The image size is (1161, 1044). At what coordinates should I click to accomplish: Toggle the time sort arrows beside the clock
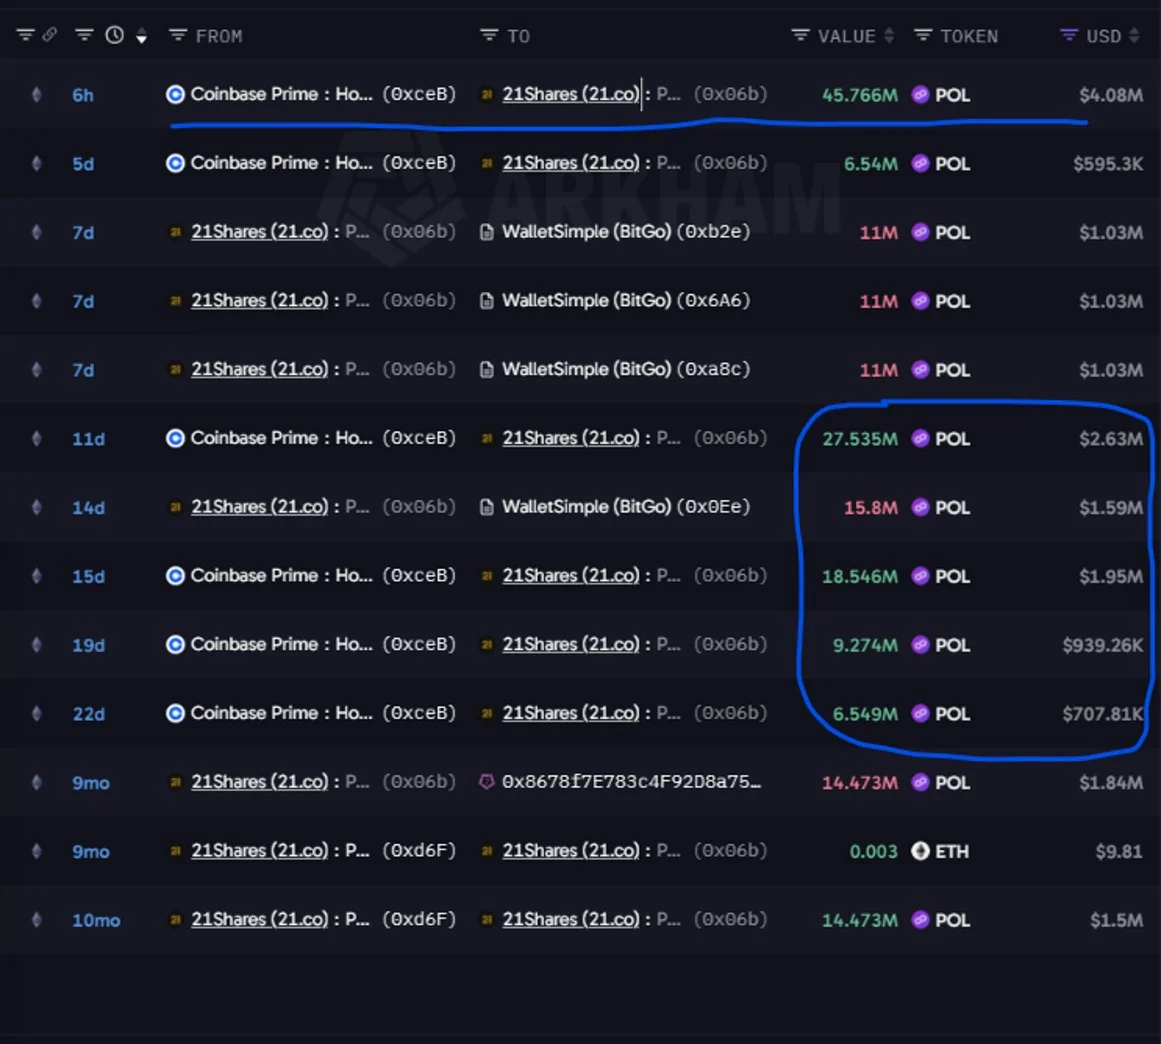pyautogui.click(x=141, y=36)
